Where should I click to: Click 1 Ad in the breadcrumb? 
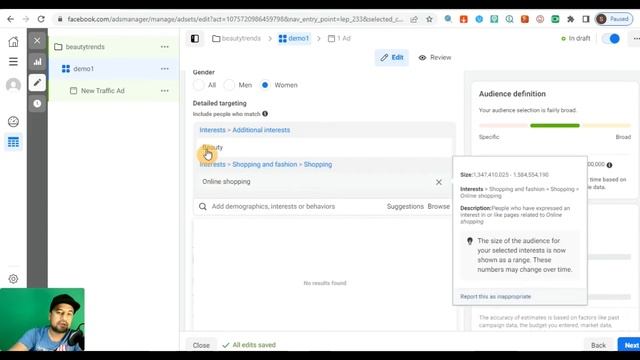click(x=339, y=38)
